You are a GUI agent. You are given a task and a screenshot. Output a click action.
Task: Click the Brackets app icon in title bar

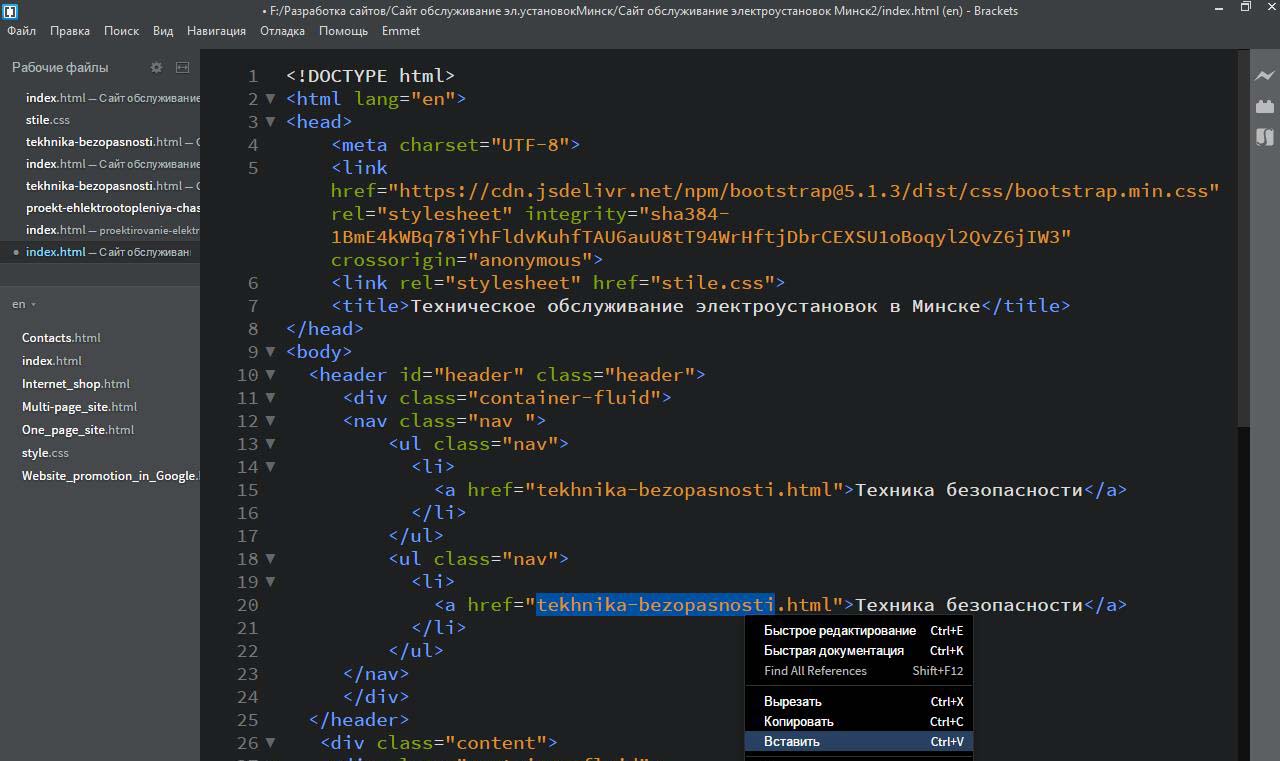coord(10,11)
